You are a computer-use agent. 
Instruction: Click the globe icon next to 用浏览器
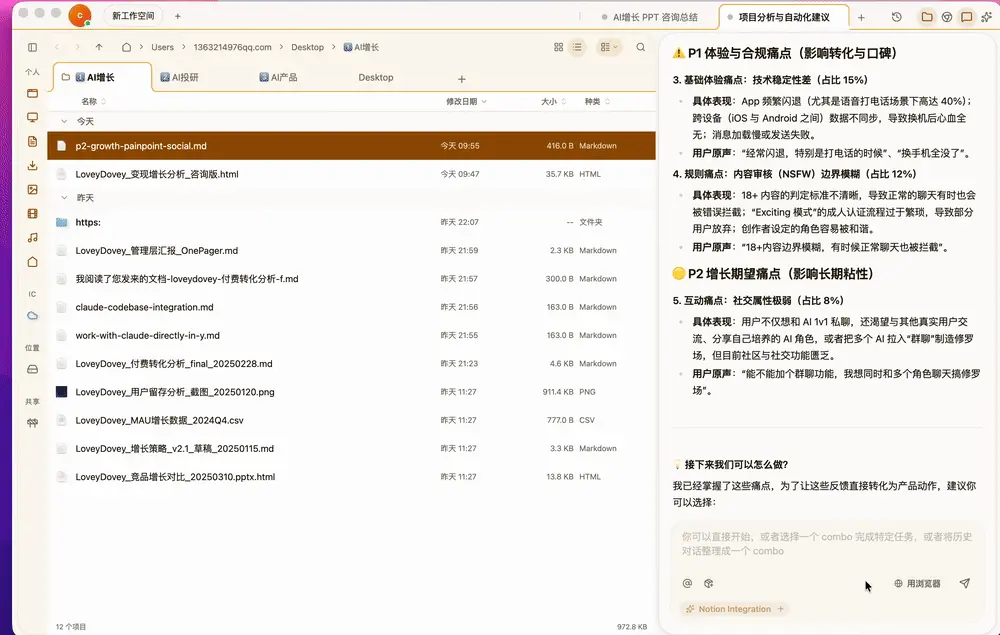[899, 583]
